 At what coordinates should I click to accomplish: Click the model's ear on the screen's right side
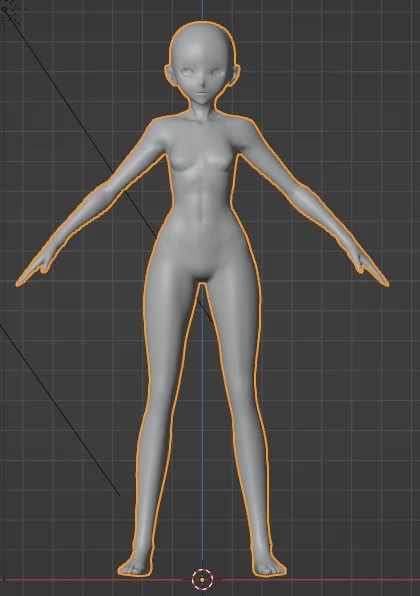coord(235,74)
